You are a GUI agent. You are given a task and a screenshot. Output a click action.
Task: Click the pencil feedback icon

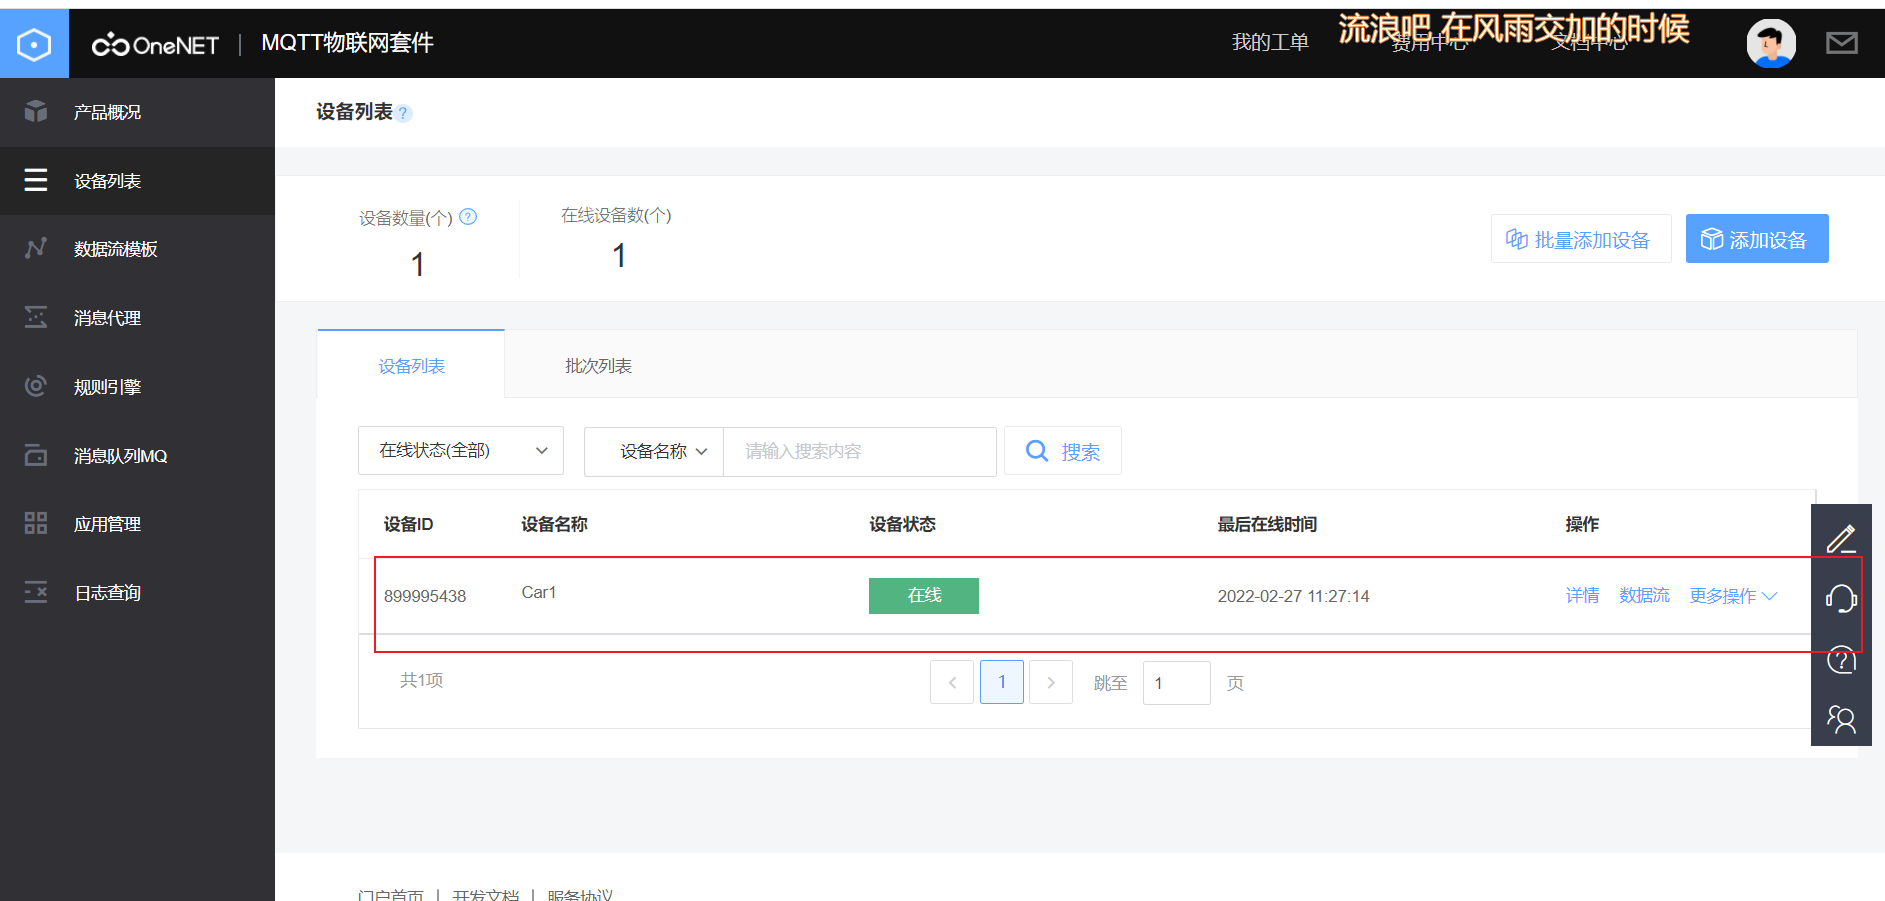(x=1841, y=539)
